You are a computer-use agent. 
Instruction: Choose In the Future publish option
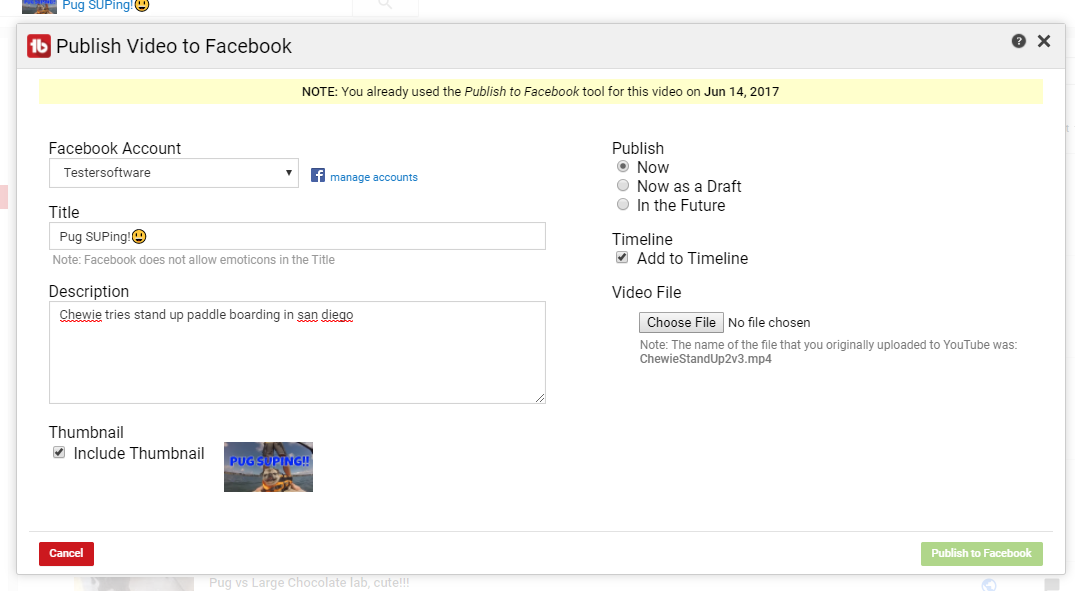pos(623,204)
